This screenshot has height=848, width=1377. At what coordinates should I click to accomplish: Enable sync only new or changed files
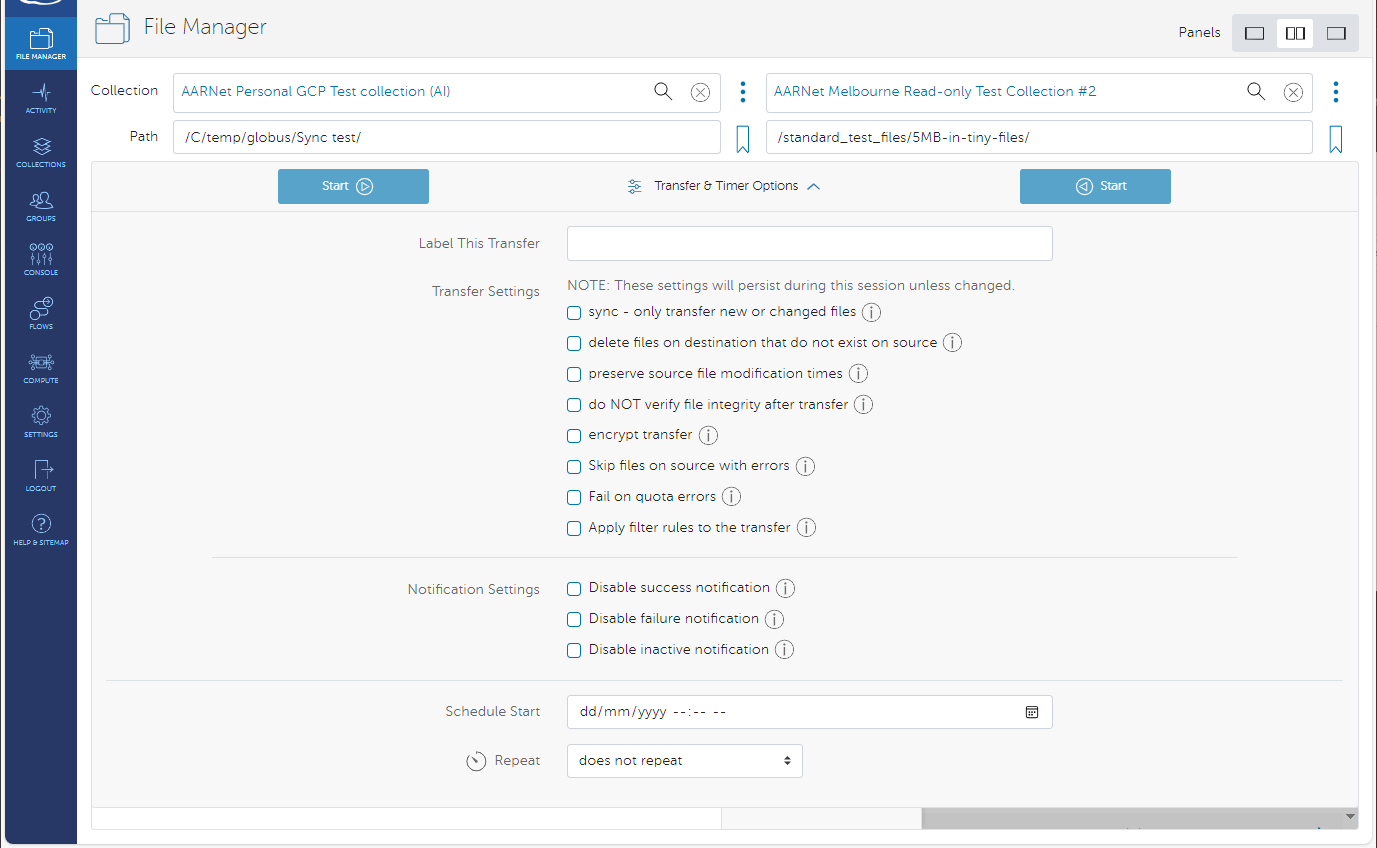pyautogui.click(x=574, y=313)
